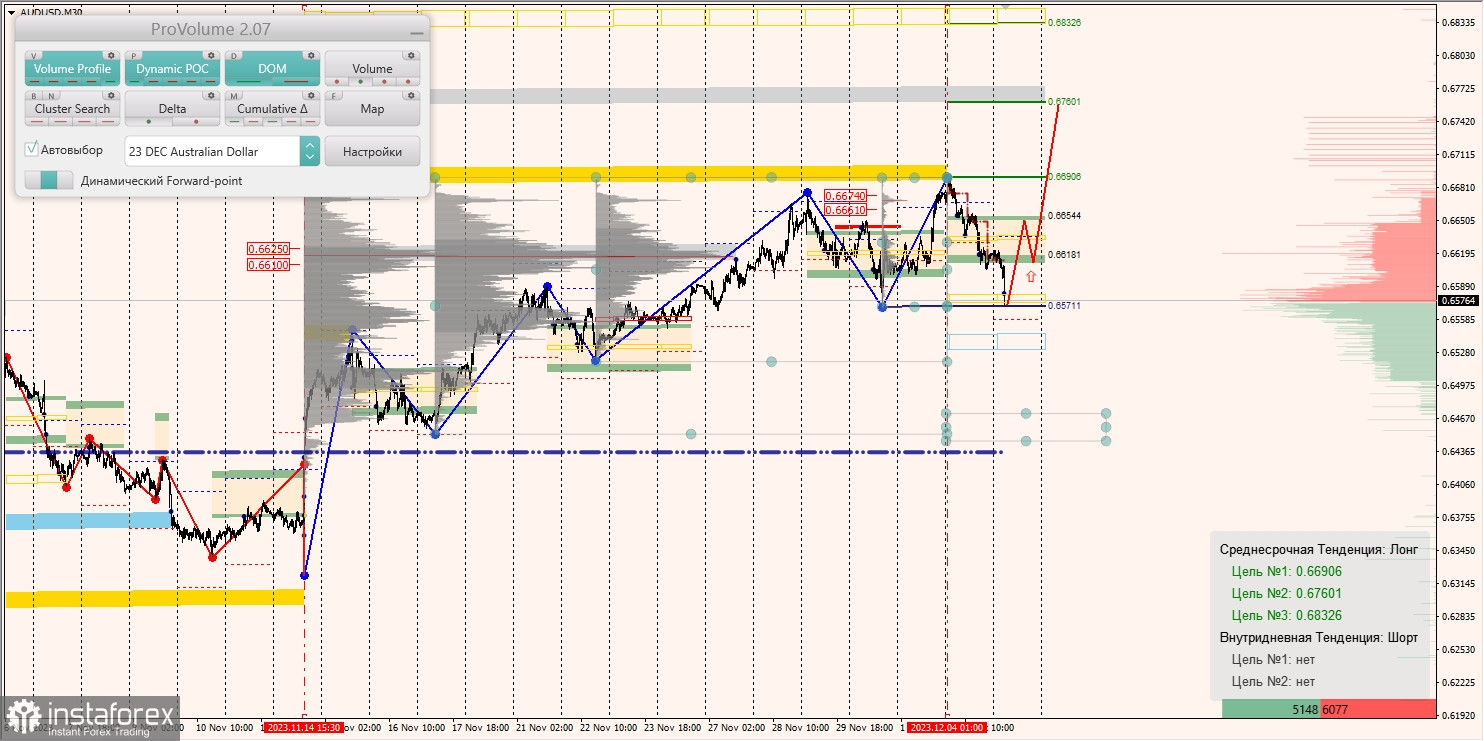Toggle green line option under Volume Profile

pos(110,82)
